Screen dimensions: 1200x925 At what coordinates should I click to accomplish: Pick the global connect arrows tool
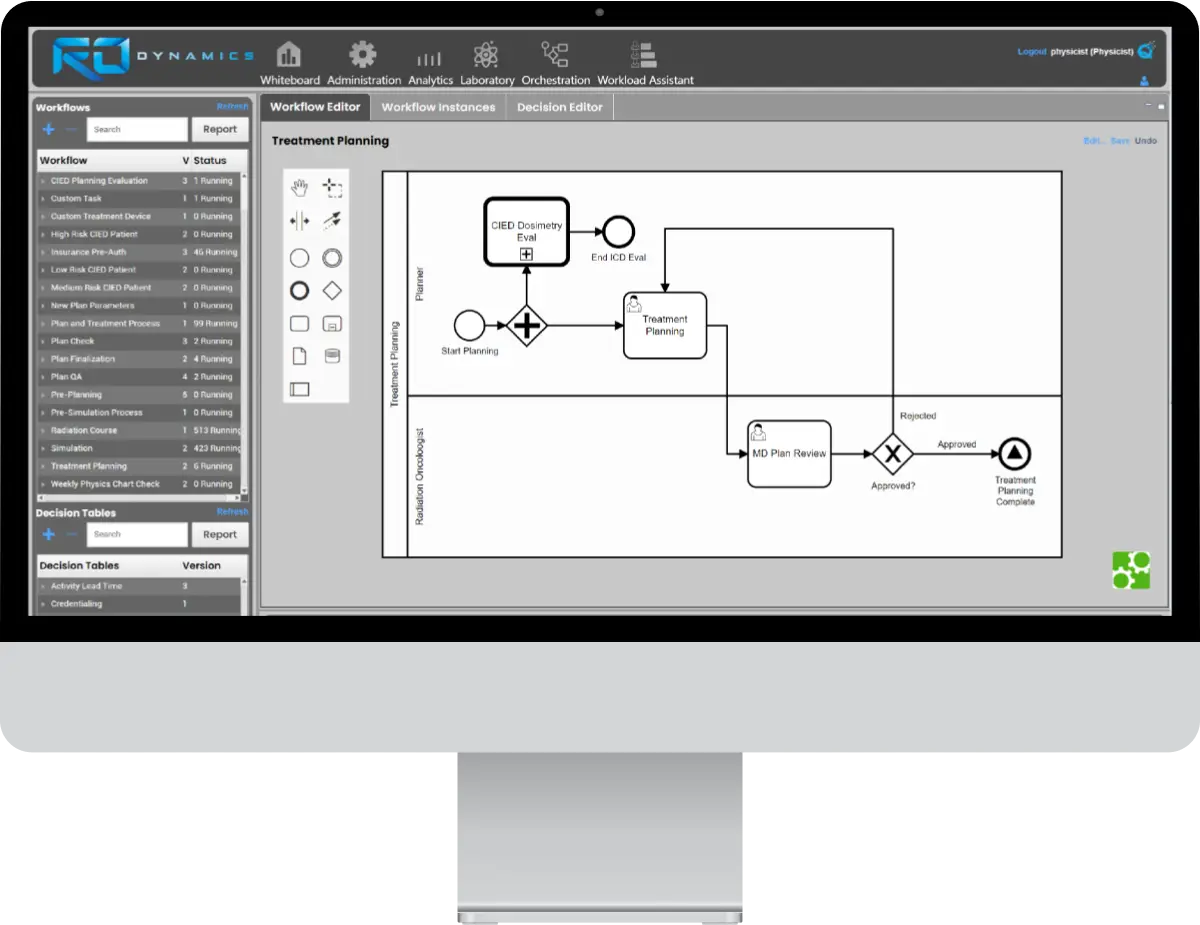pyautogui.click(x=332, y=220)
